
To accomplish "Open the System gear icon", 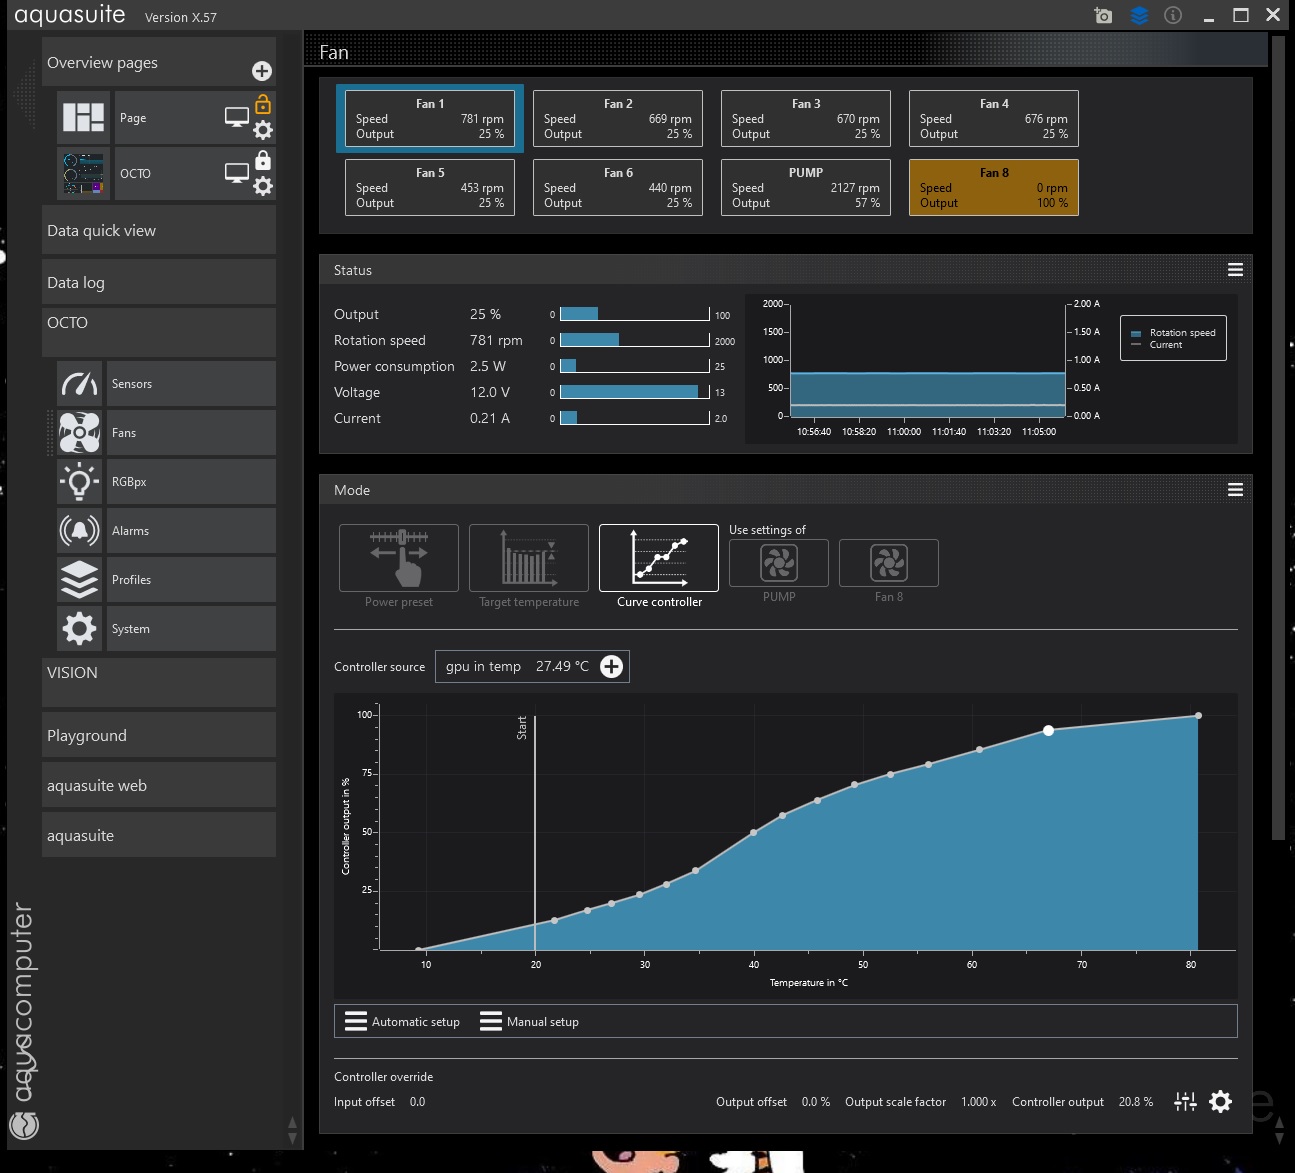I will [x=80, y=629].
